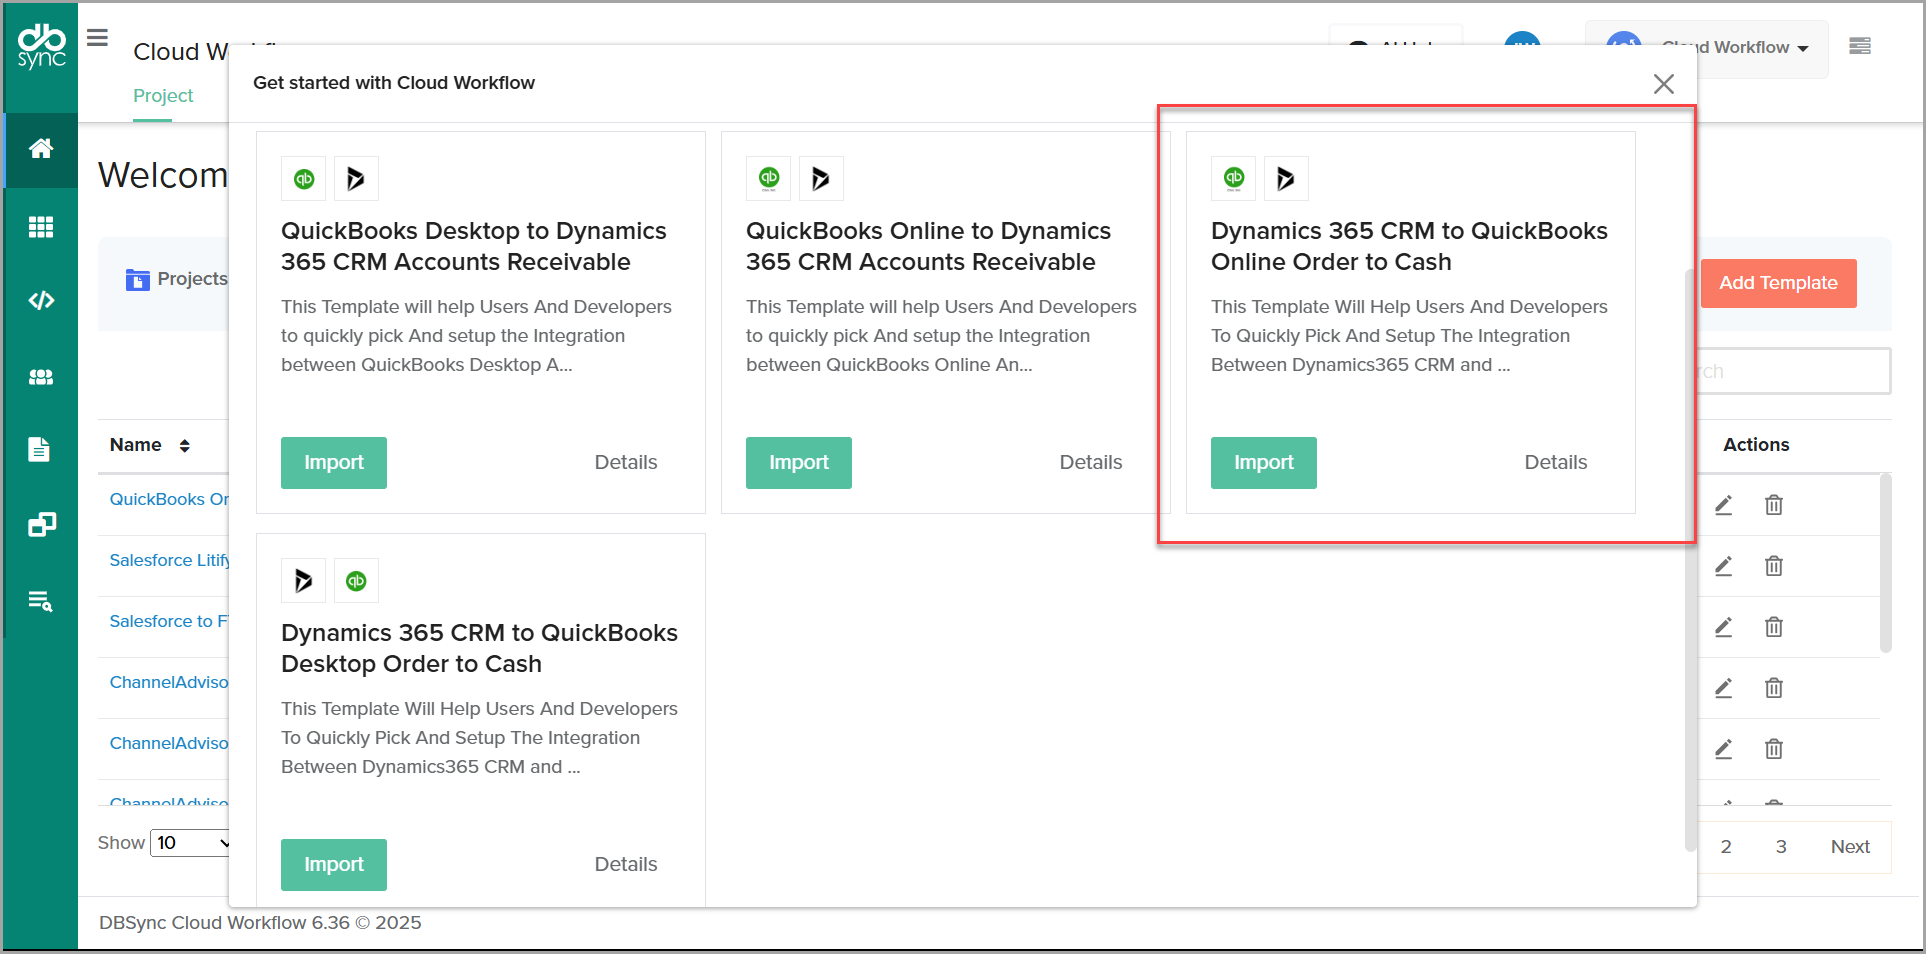View Details of QuickBooks Online Accounts Receivable
1926x954 pixels.
point(1090,463)
